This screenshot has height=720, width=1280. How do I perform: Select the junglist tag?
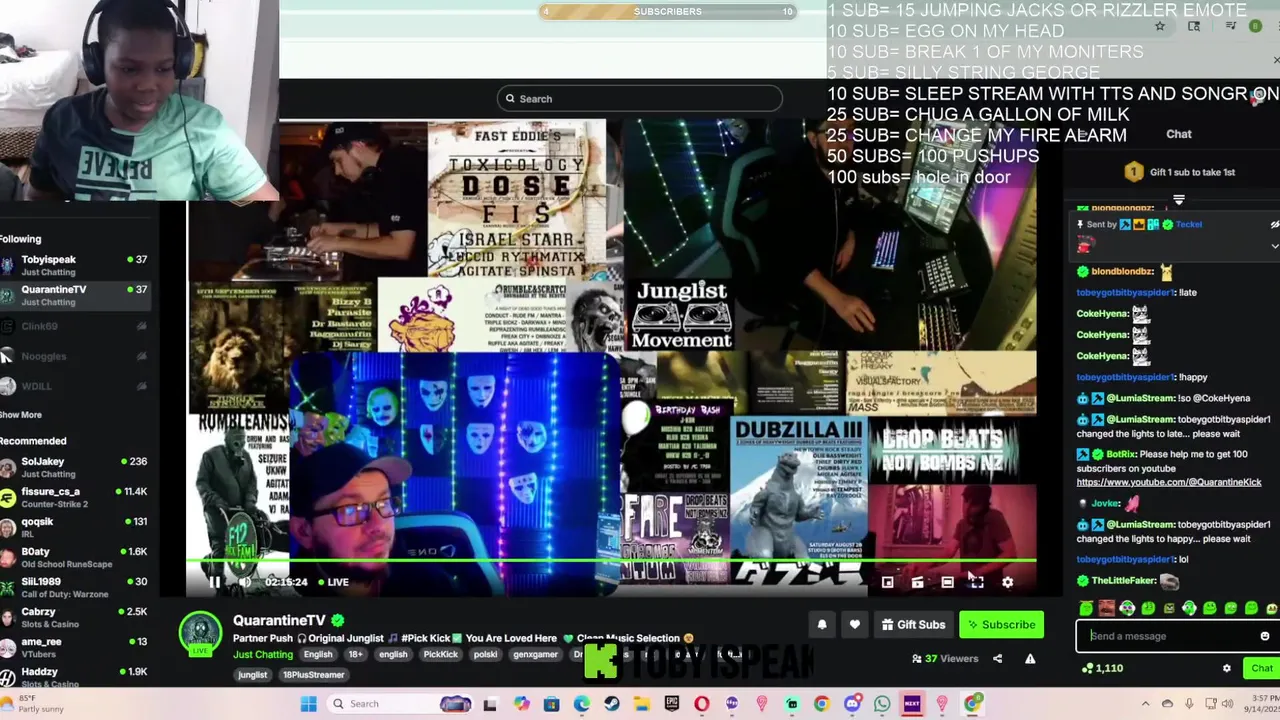coord(252,675)
